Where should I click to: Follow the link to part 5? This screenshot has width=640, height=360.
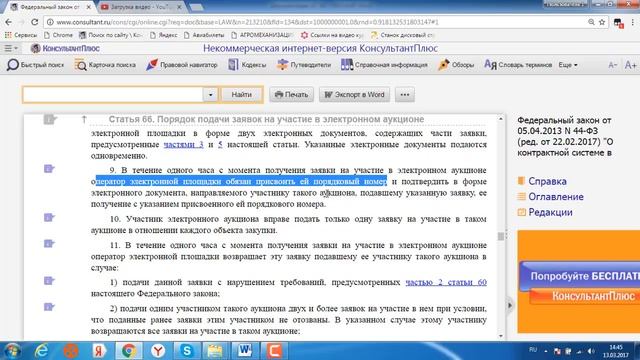(x=220, y=144)
